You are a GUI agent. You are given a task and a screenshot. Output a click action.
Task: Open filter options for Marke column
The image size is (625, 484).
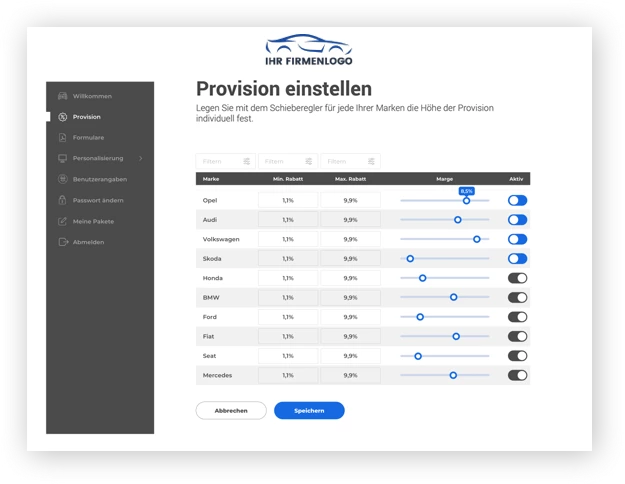click(246, 161)
